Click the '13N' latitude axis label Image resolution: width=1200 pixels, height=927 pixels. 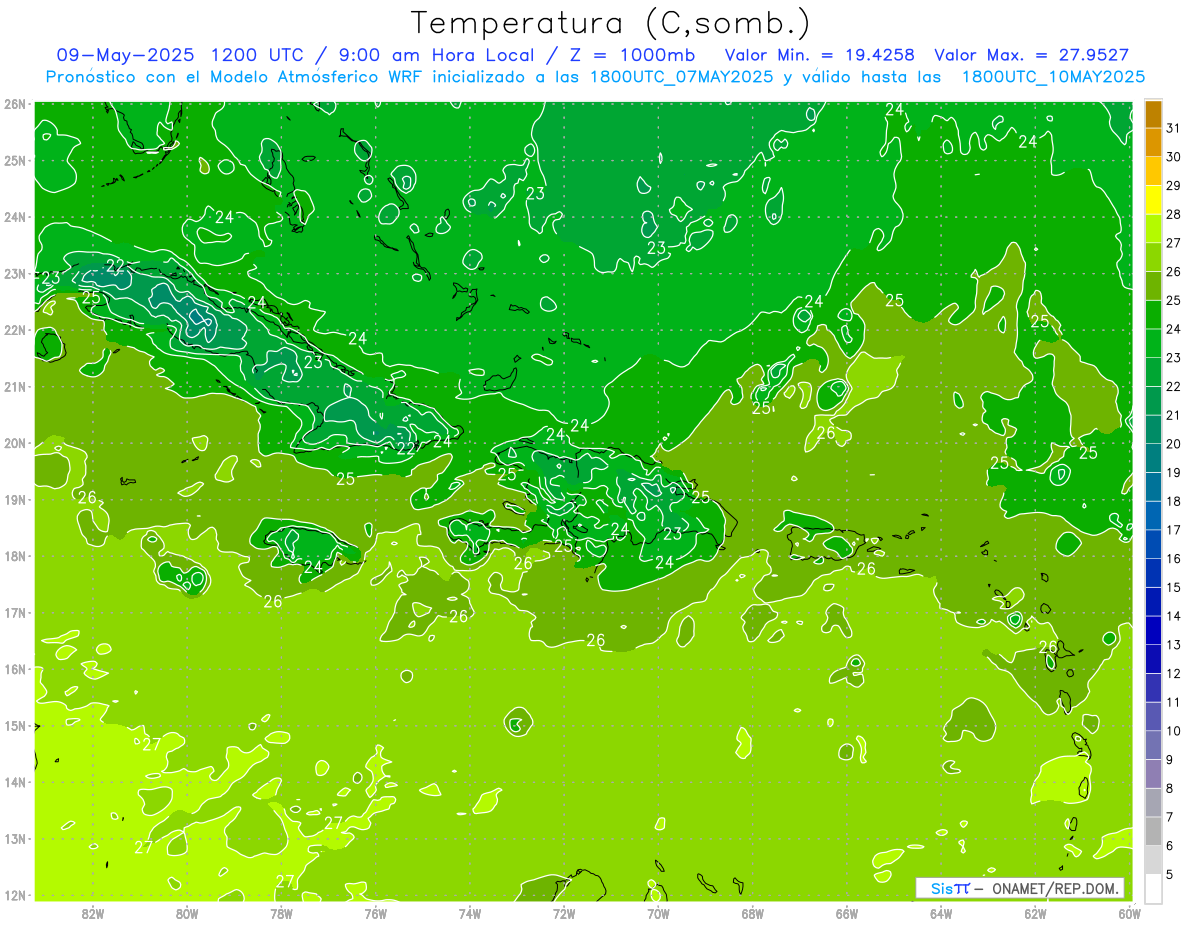[x=14, y=838]
